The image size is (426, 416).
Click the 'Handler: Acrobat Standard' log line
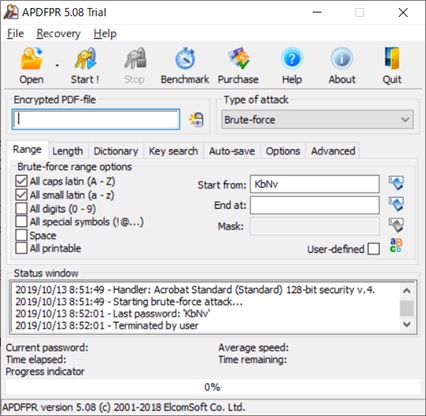coord(195,290)
